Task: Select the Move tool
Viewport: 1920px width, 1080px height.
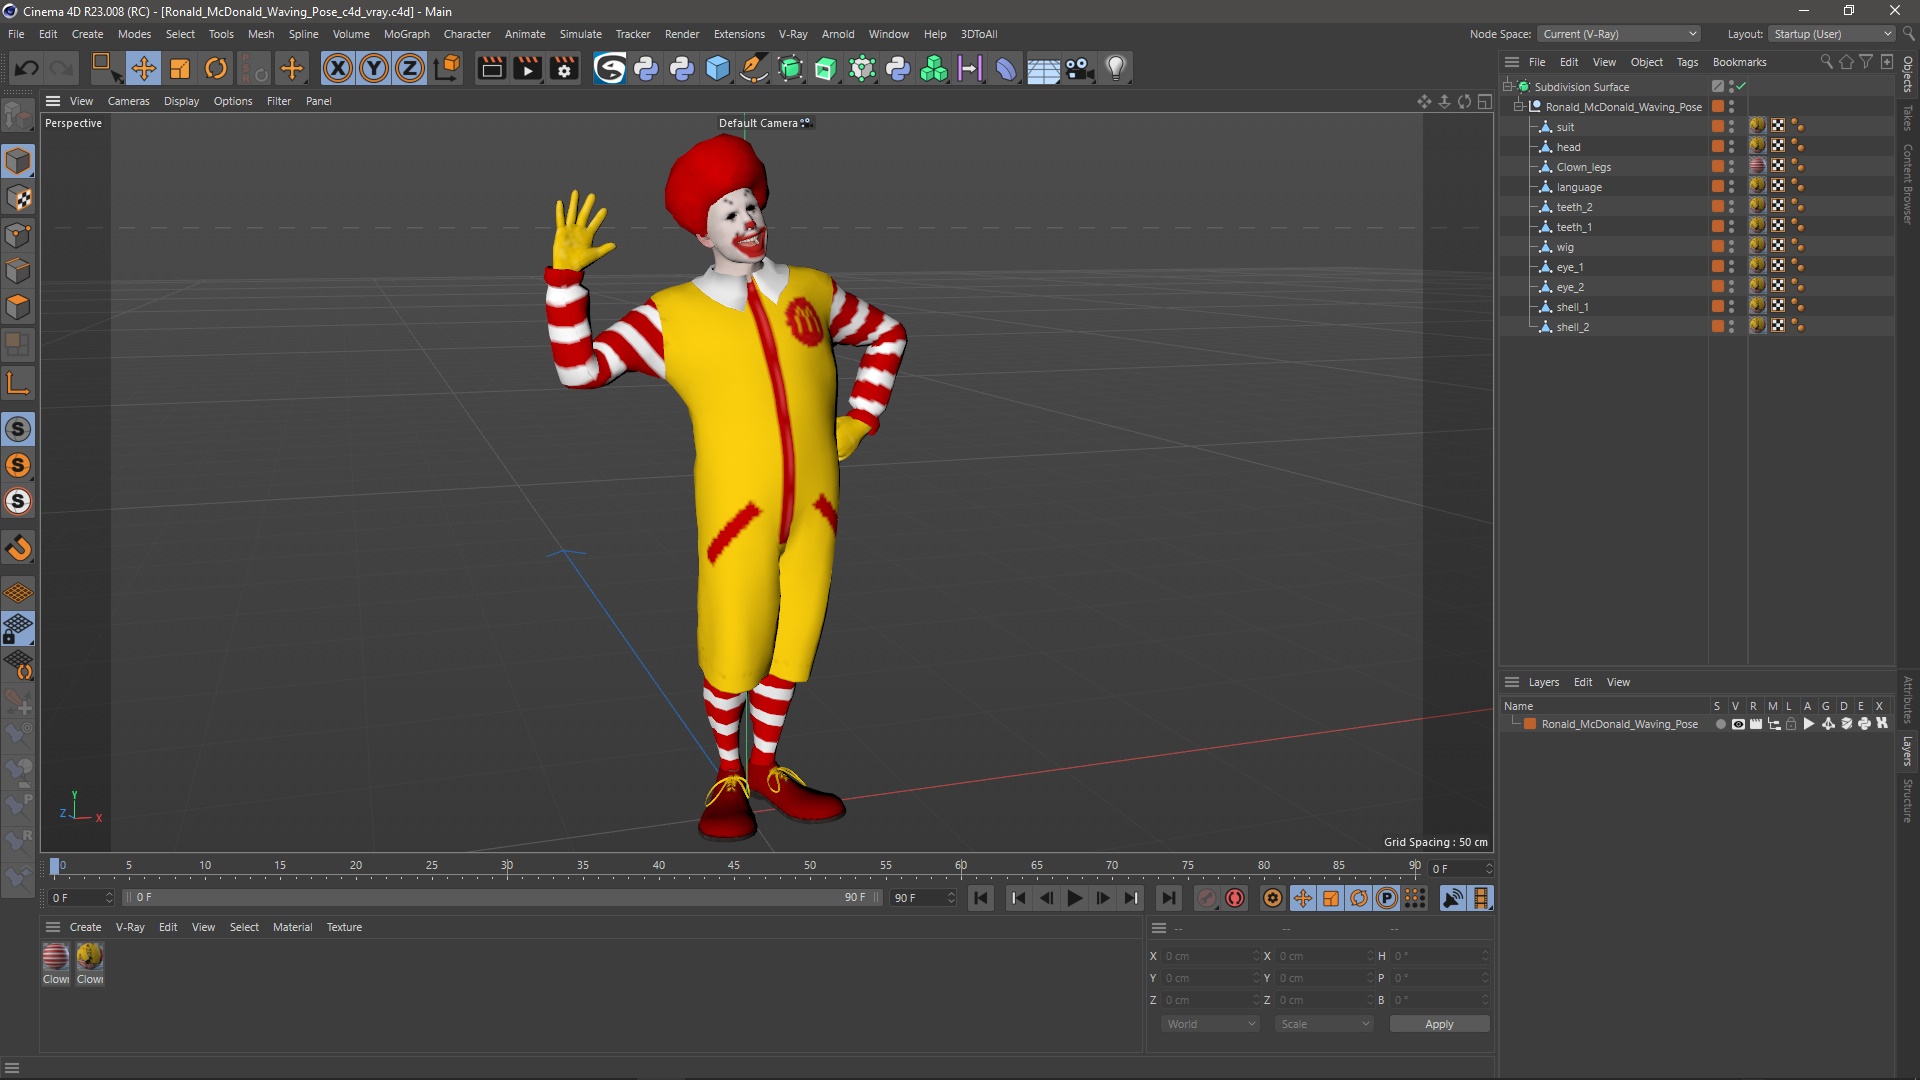Action: coord(143,68)
